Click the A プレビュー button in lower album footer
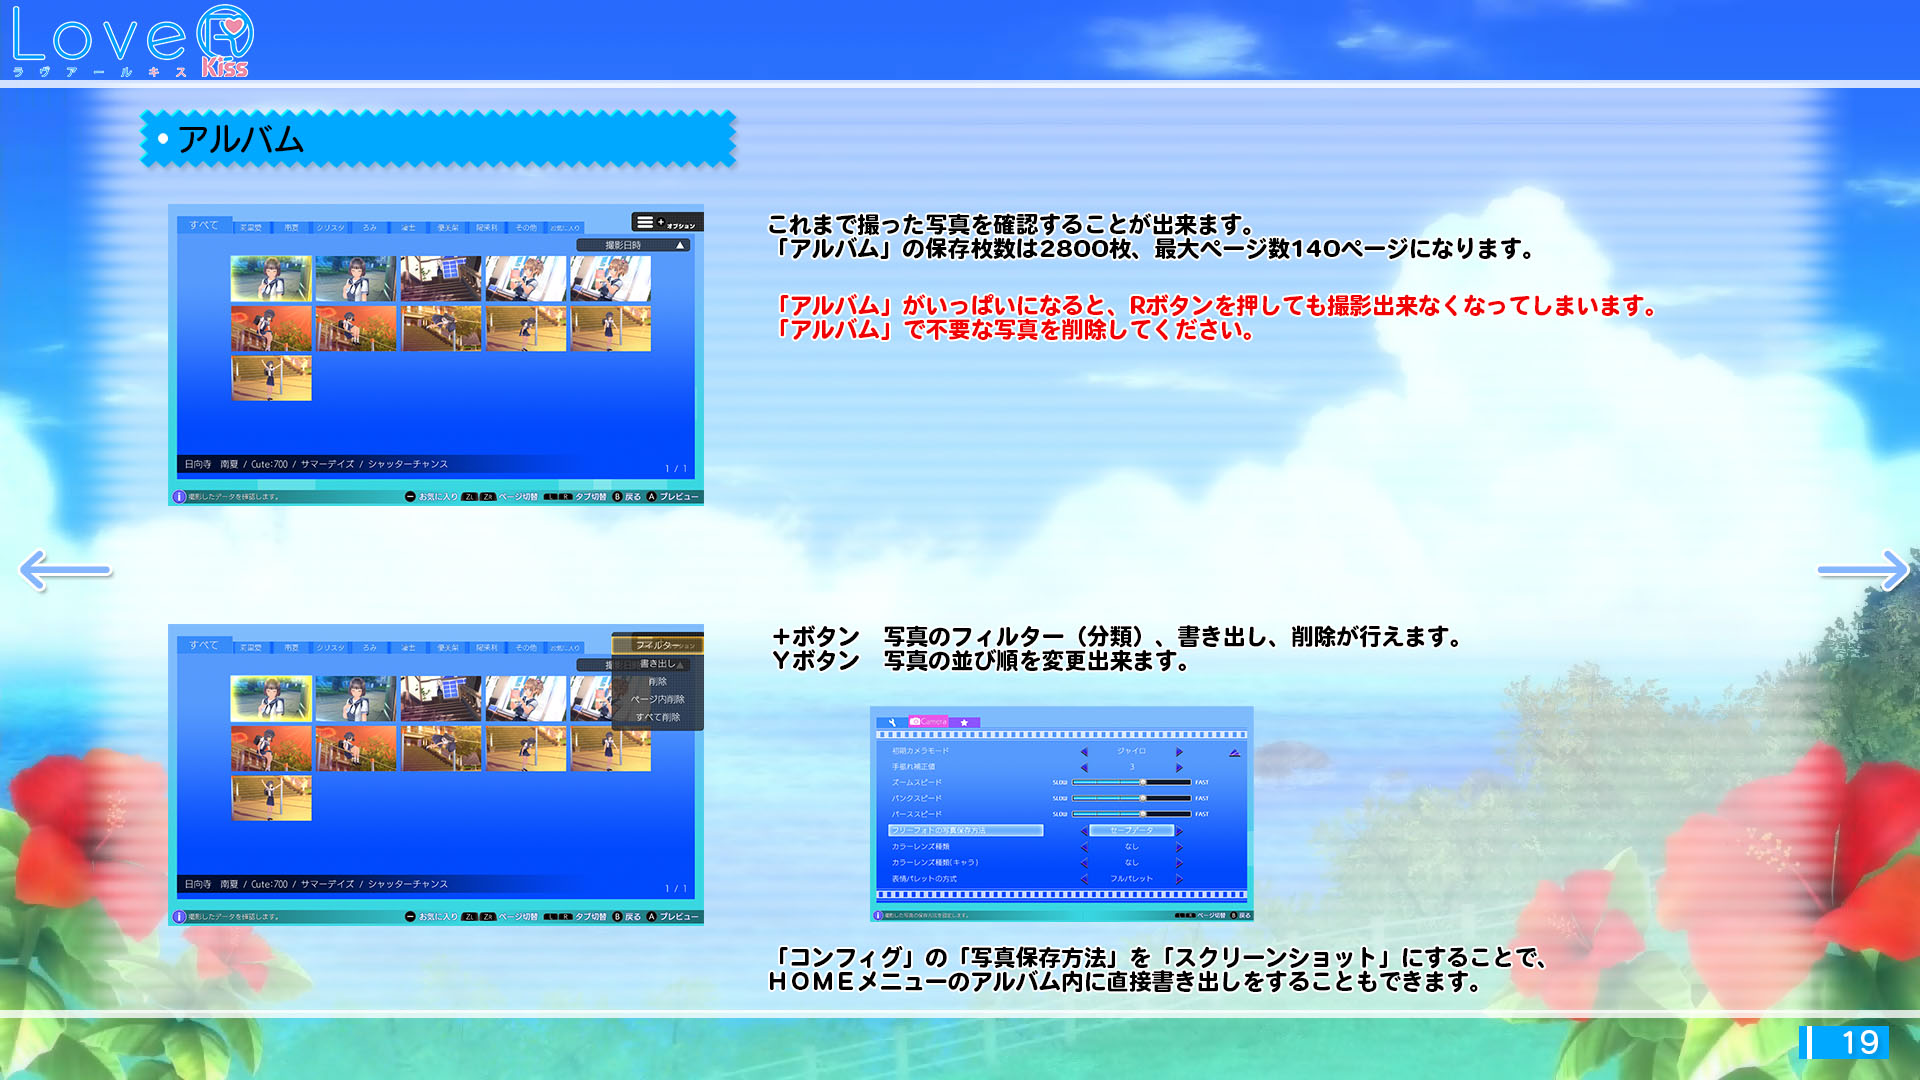Screen dimensions: 1920x1080 click(x=673, y=917)
